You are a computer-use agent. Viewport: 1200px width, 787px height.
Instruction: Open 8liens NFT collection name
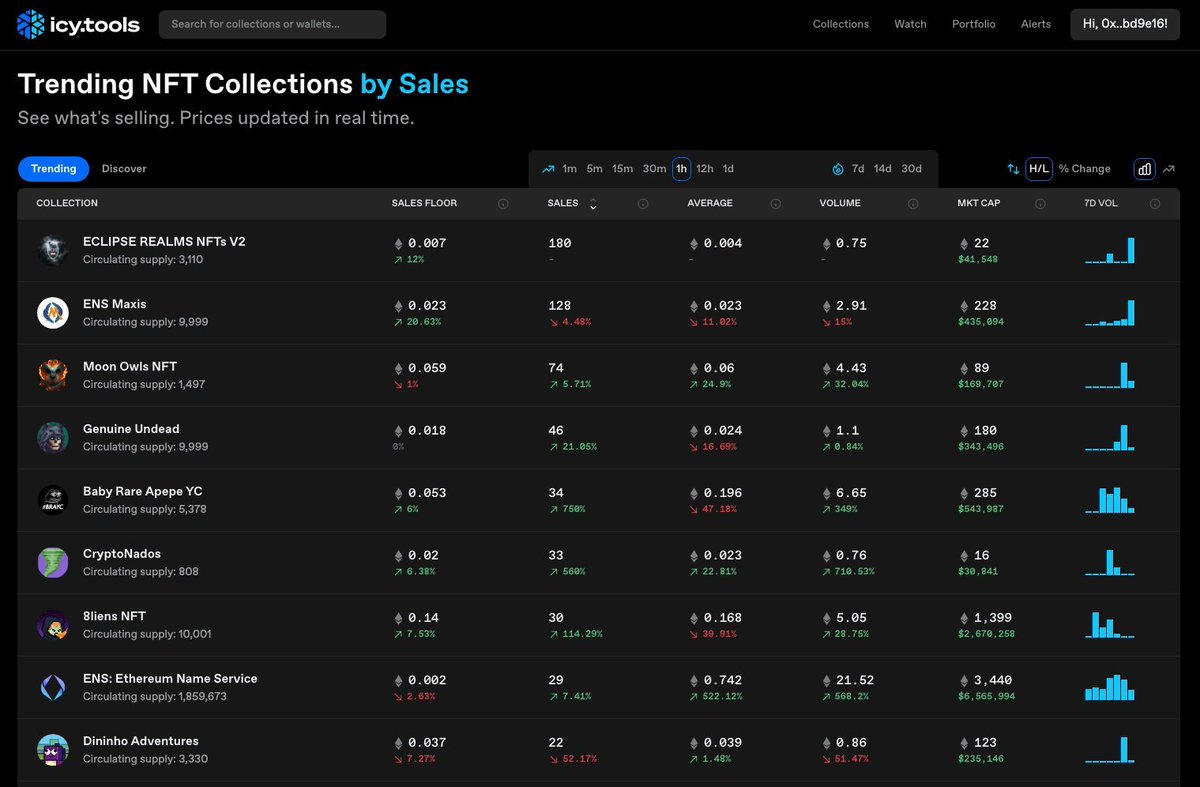(115, 617)
